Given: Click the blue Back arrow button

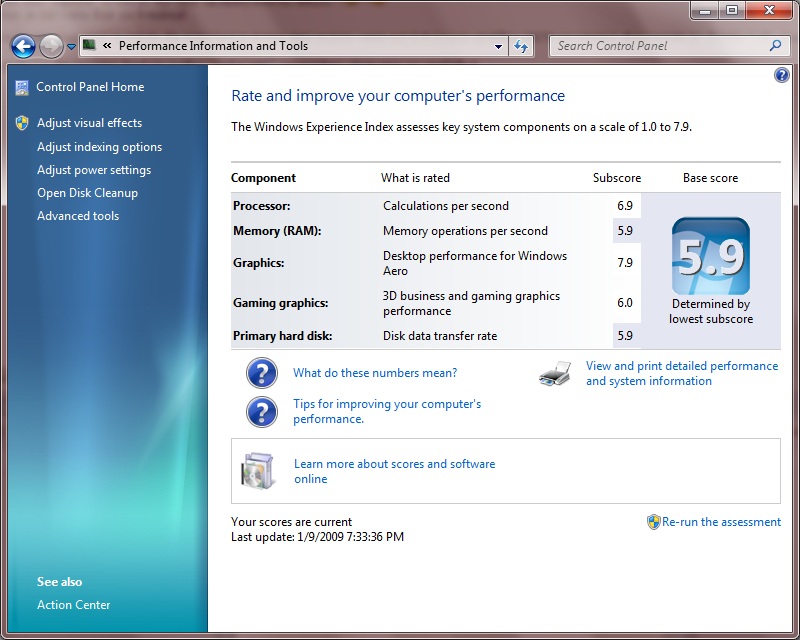Looking at the screenshot, I should click(x=23, y=46).
